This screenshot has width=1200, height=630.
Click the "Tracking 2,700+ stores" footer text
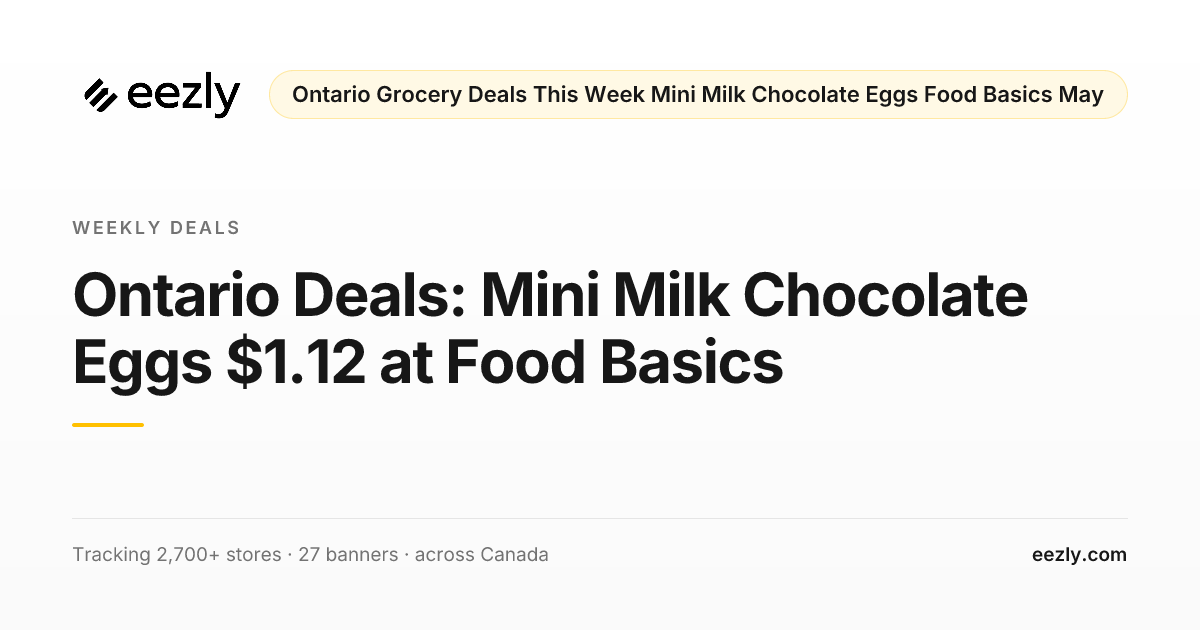177,554
